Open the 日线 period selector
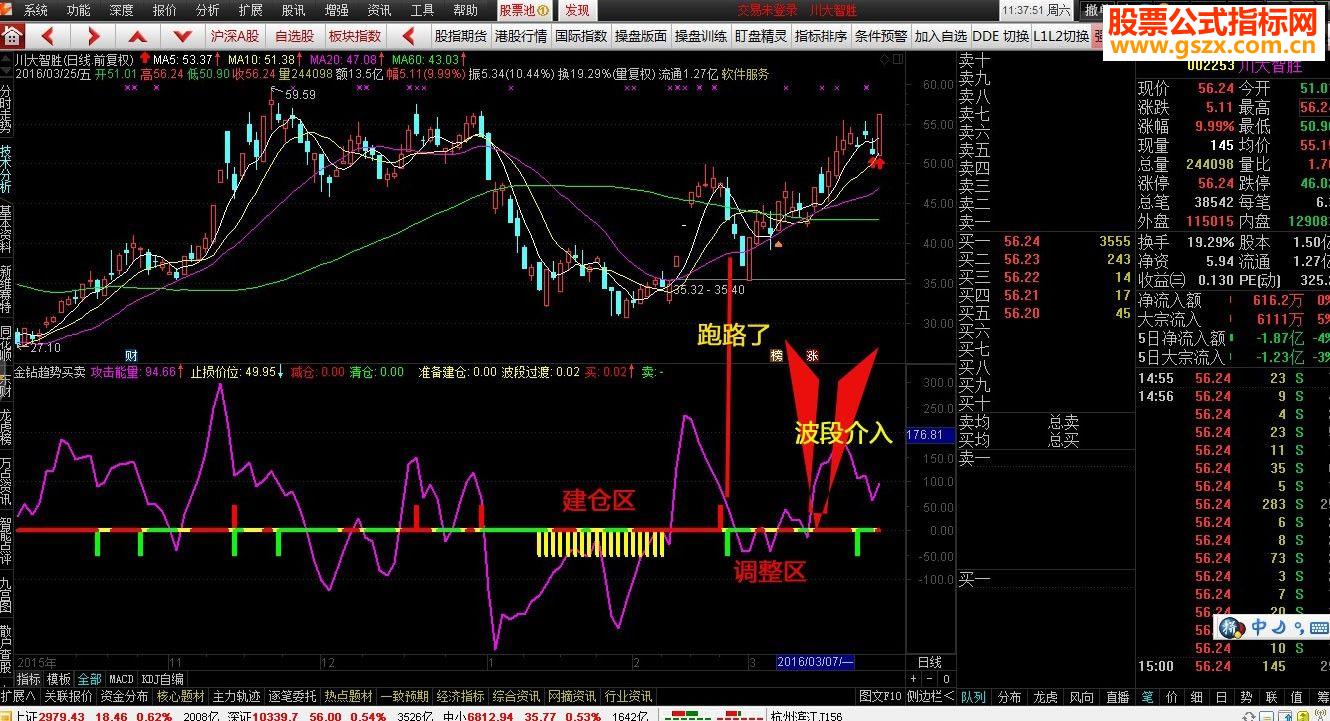Screen dimensions: 1330x721 tap(929, 662)
